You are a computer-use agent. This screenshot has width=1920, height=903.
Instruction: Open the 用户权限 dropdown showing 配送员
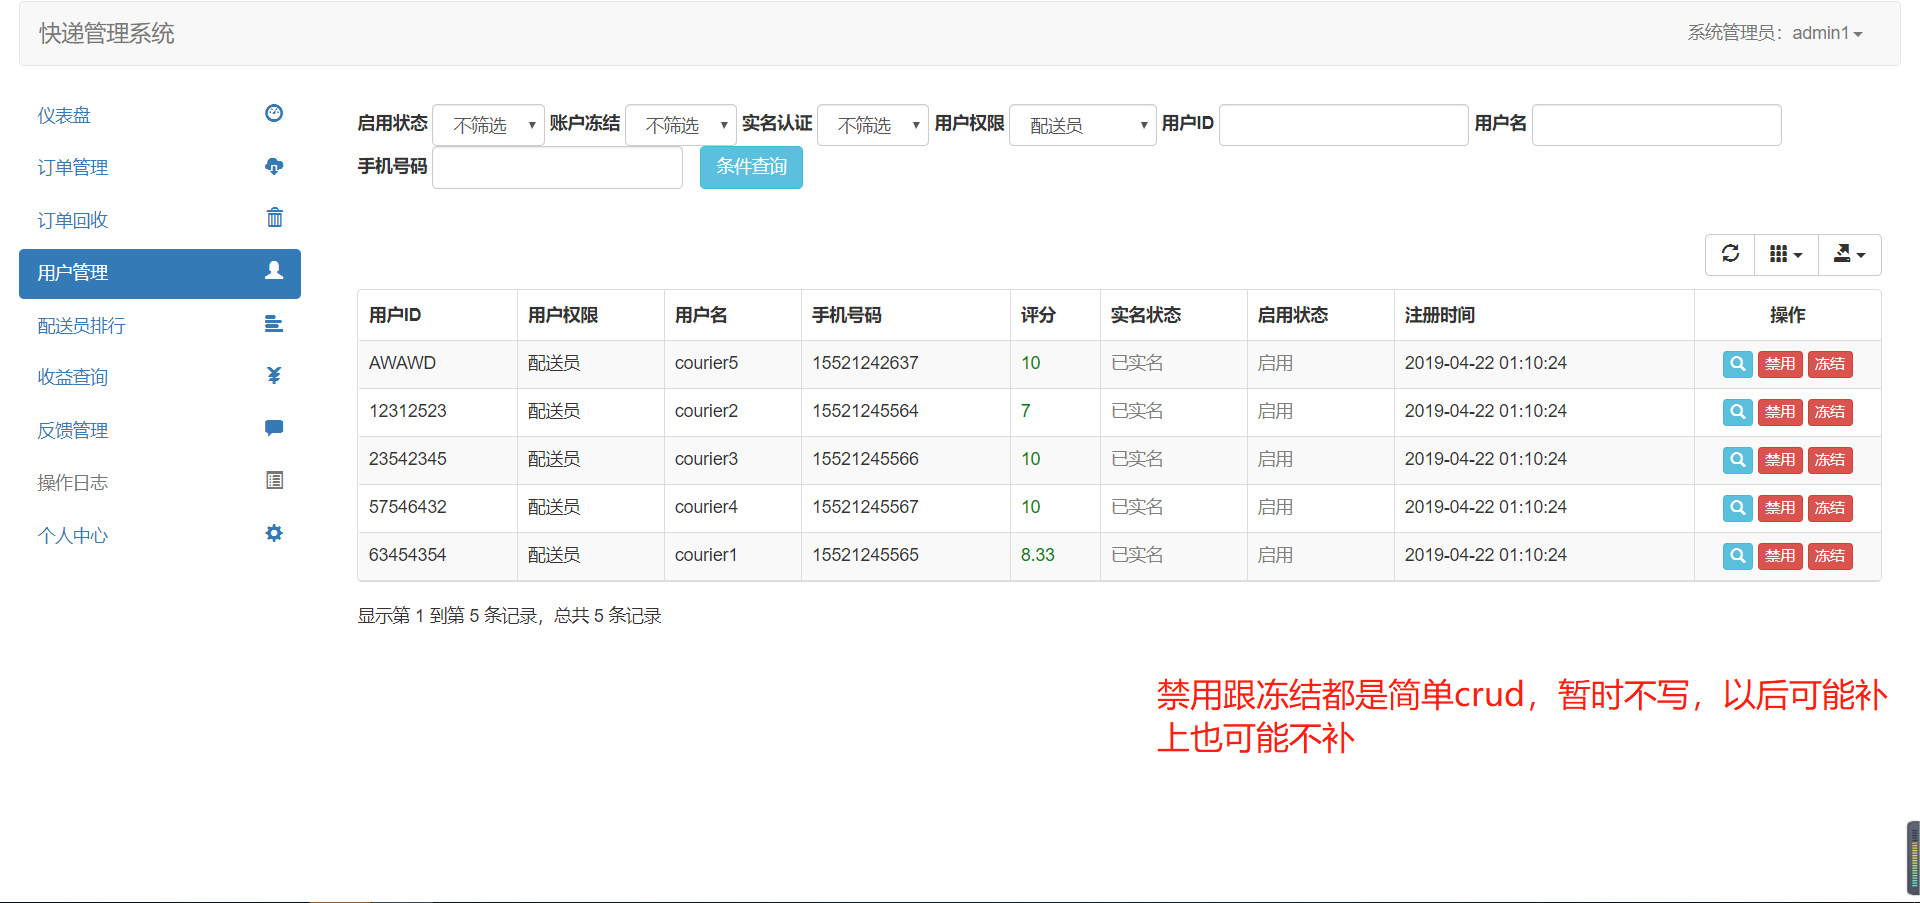pyautogui.click(x=1083, y=125)
